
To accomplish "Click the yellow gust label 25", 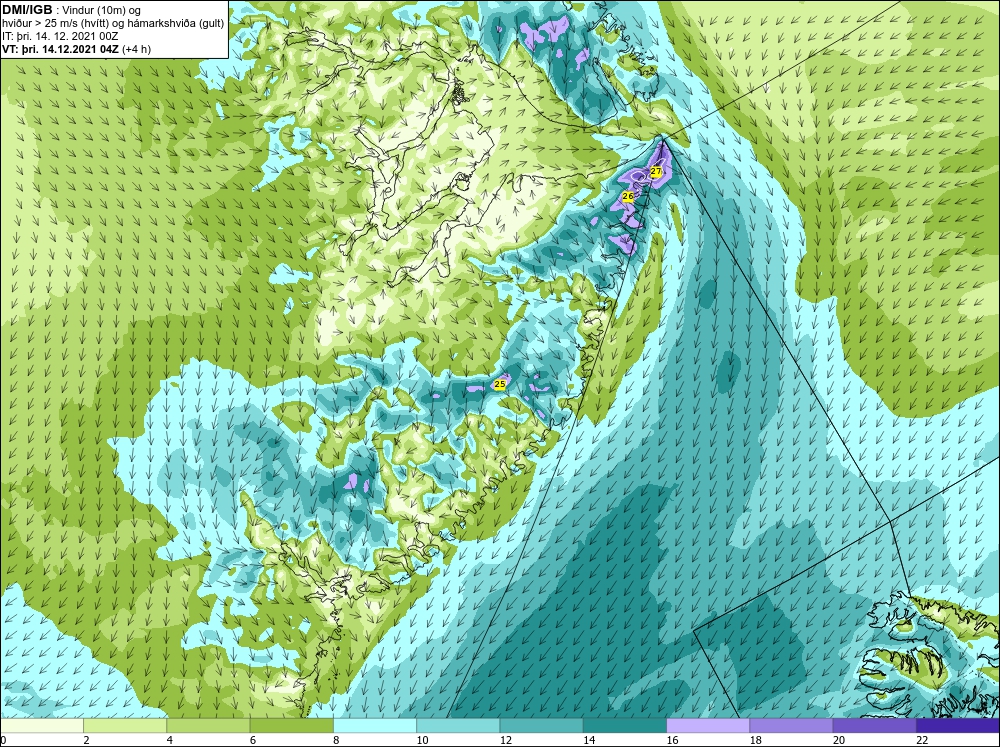I will tap(500, 384).
